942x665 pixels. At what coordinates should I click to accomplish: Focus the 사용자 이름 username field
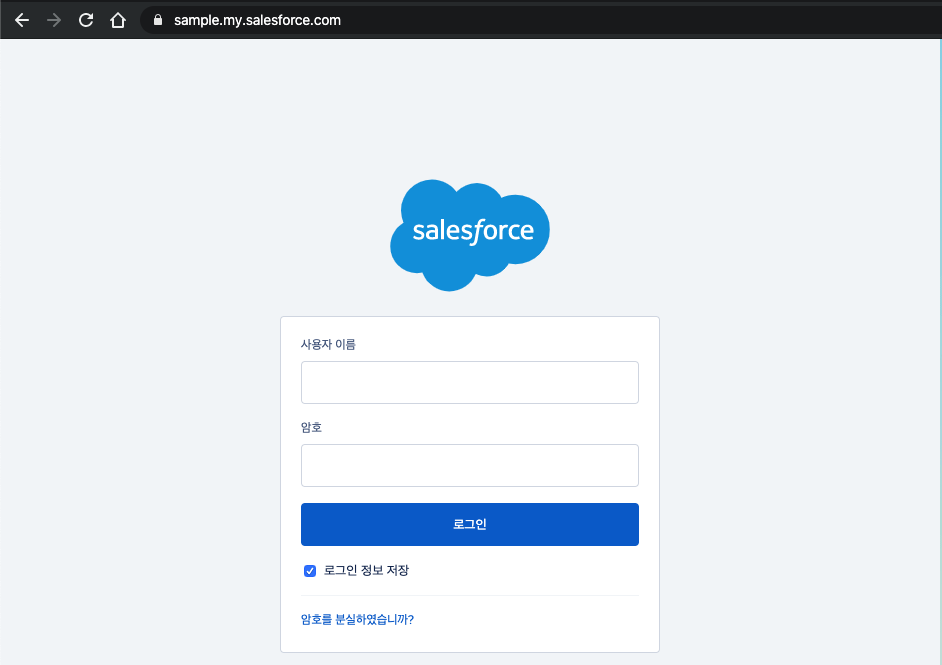point(470,382)
